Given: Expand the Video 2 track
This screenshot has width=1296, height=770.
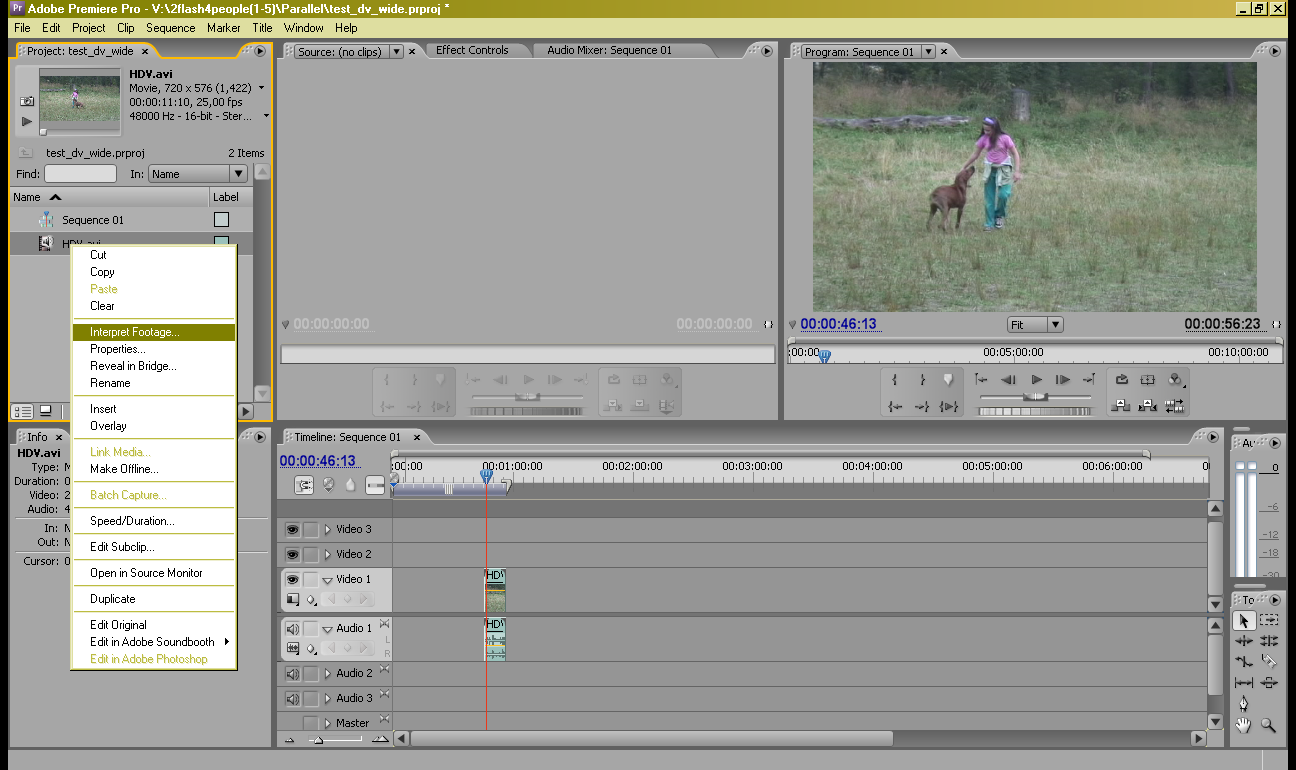Looking at the screenshot, I should coord(327,554).
